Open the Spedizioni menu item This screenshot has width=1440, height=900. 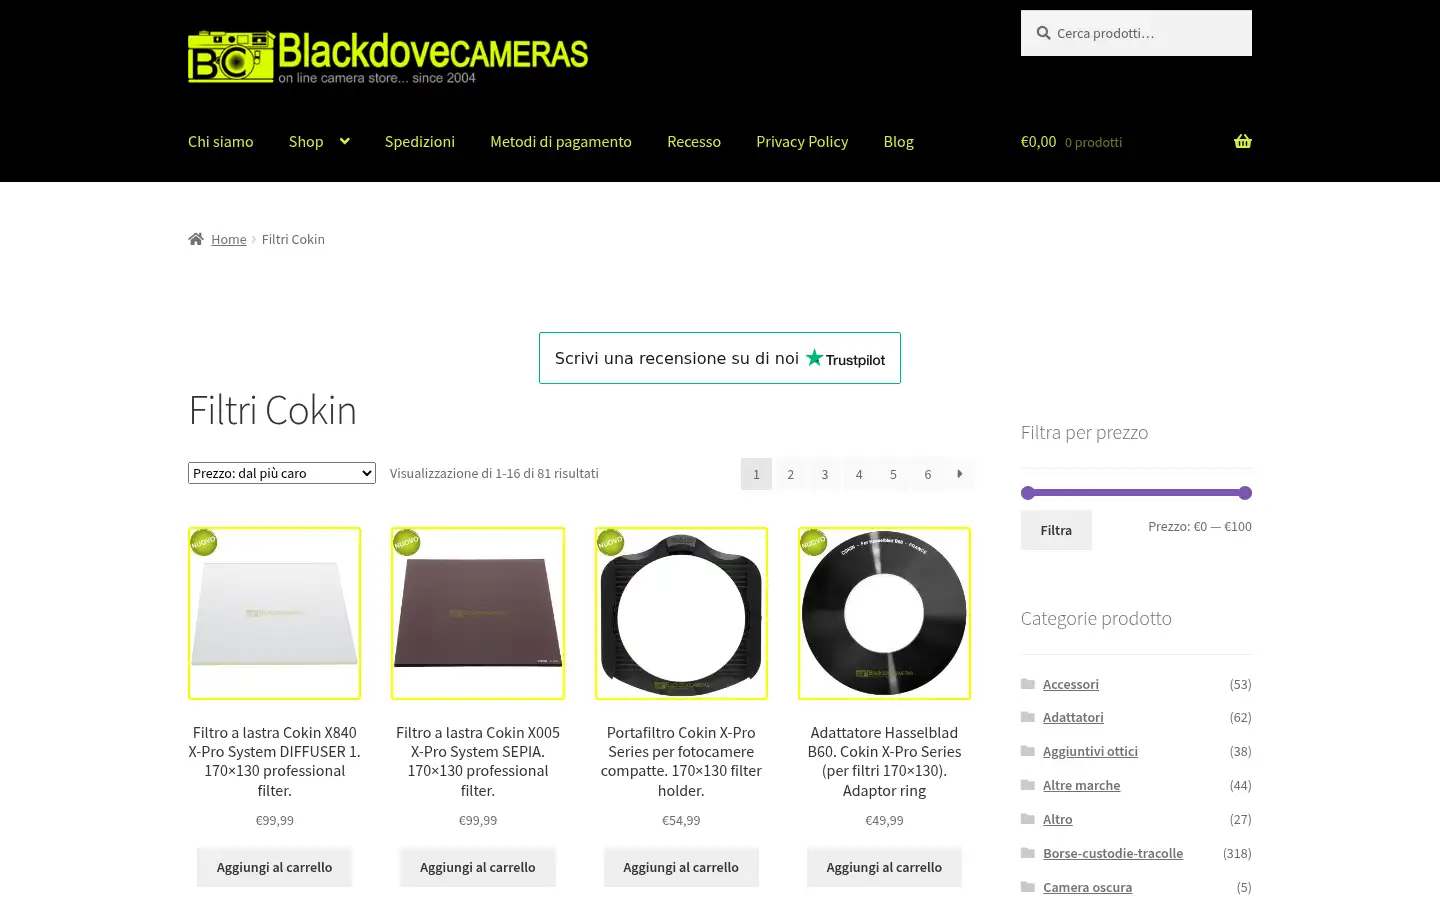coord(420,141)
